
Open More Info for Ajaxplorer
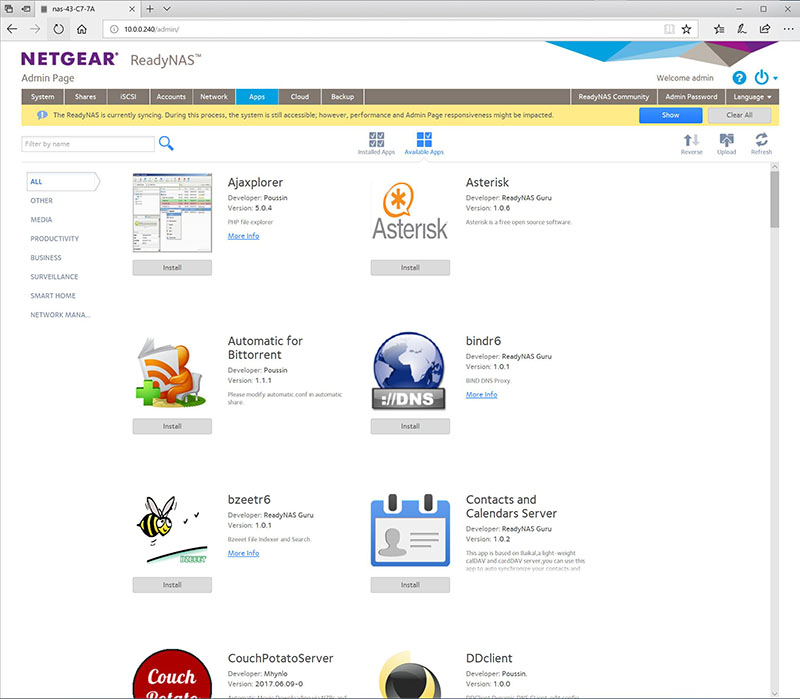click(243, 236)
